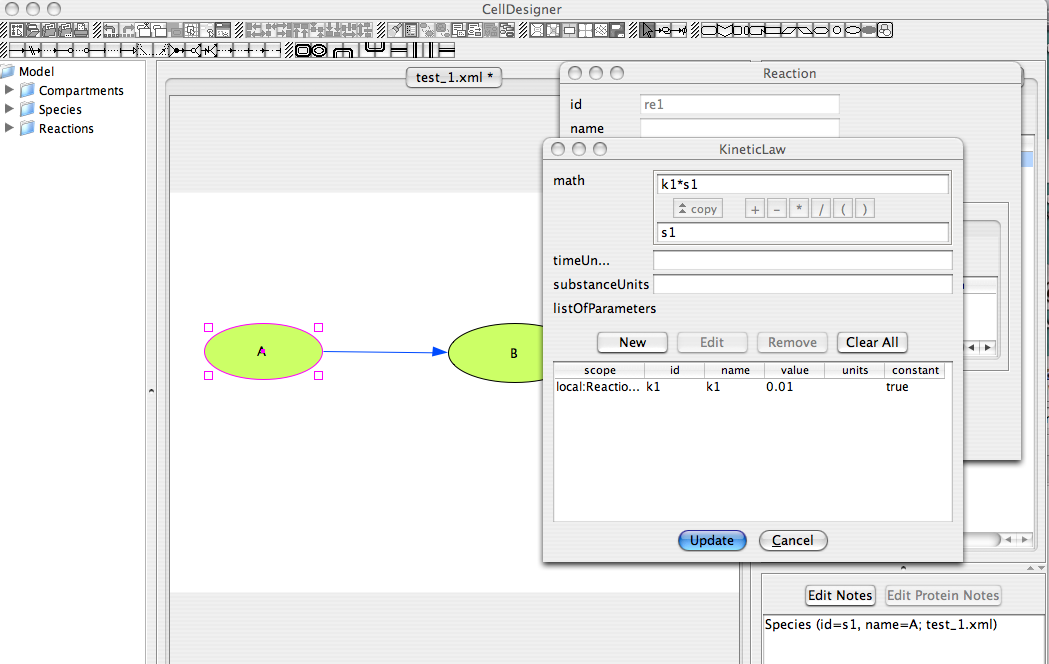
Task: Select the complex species icon at toolbar end
Action: point(884,30)
